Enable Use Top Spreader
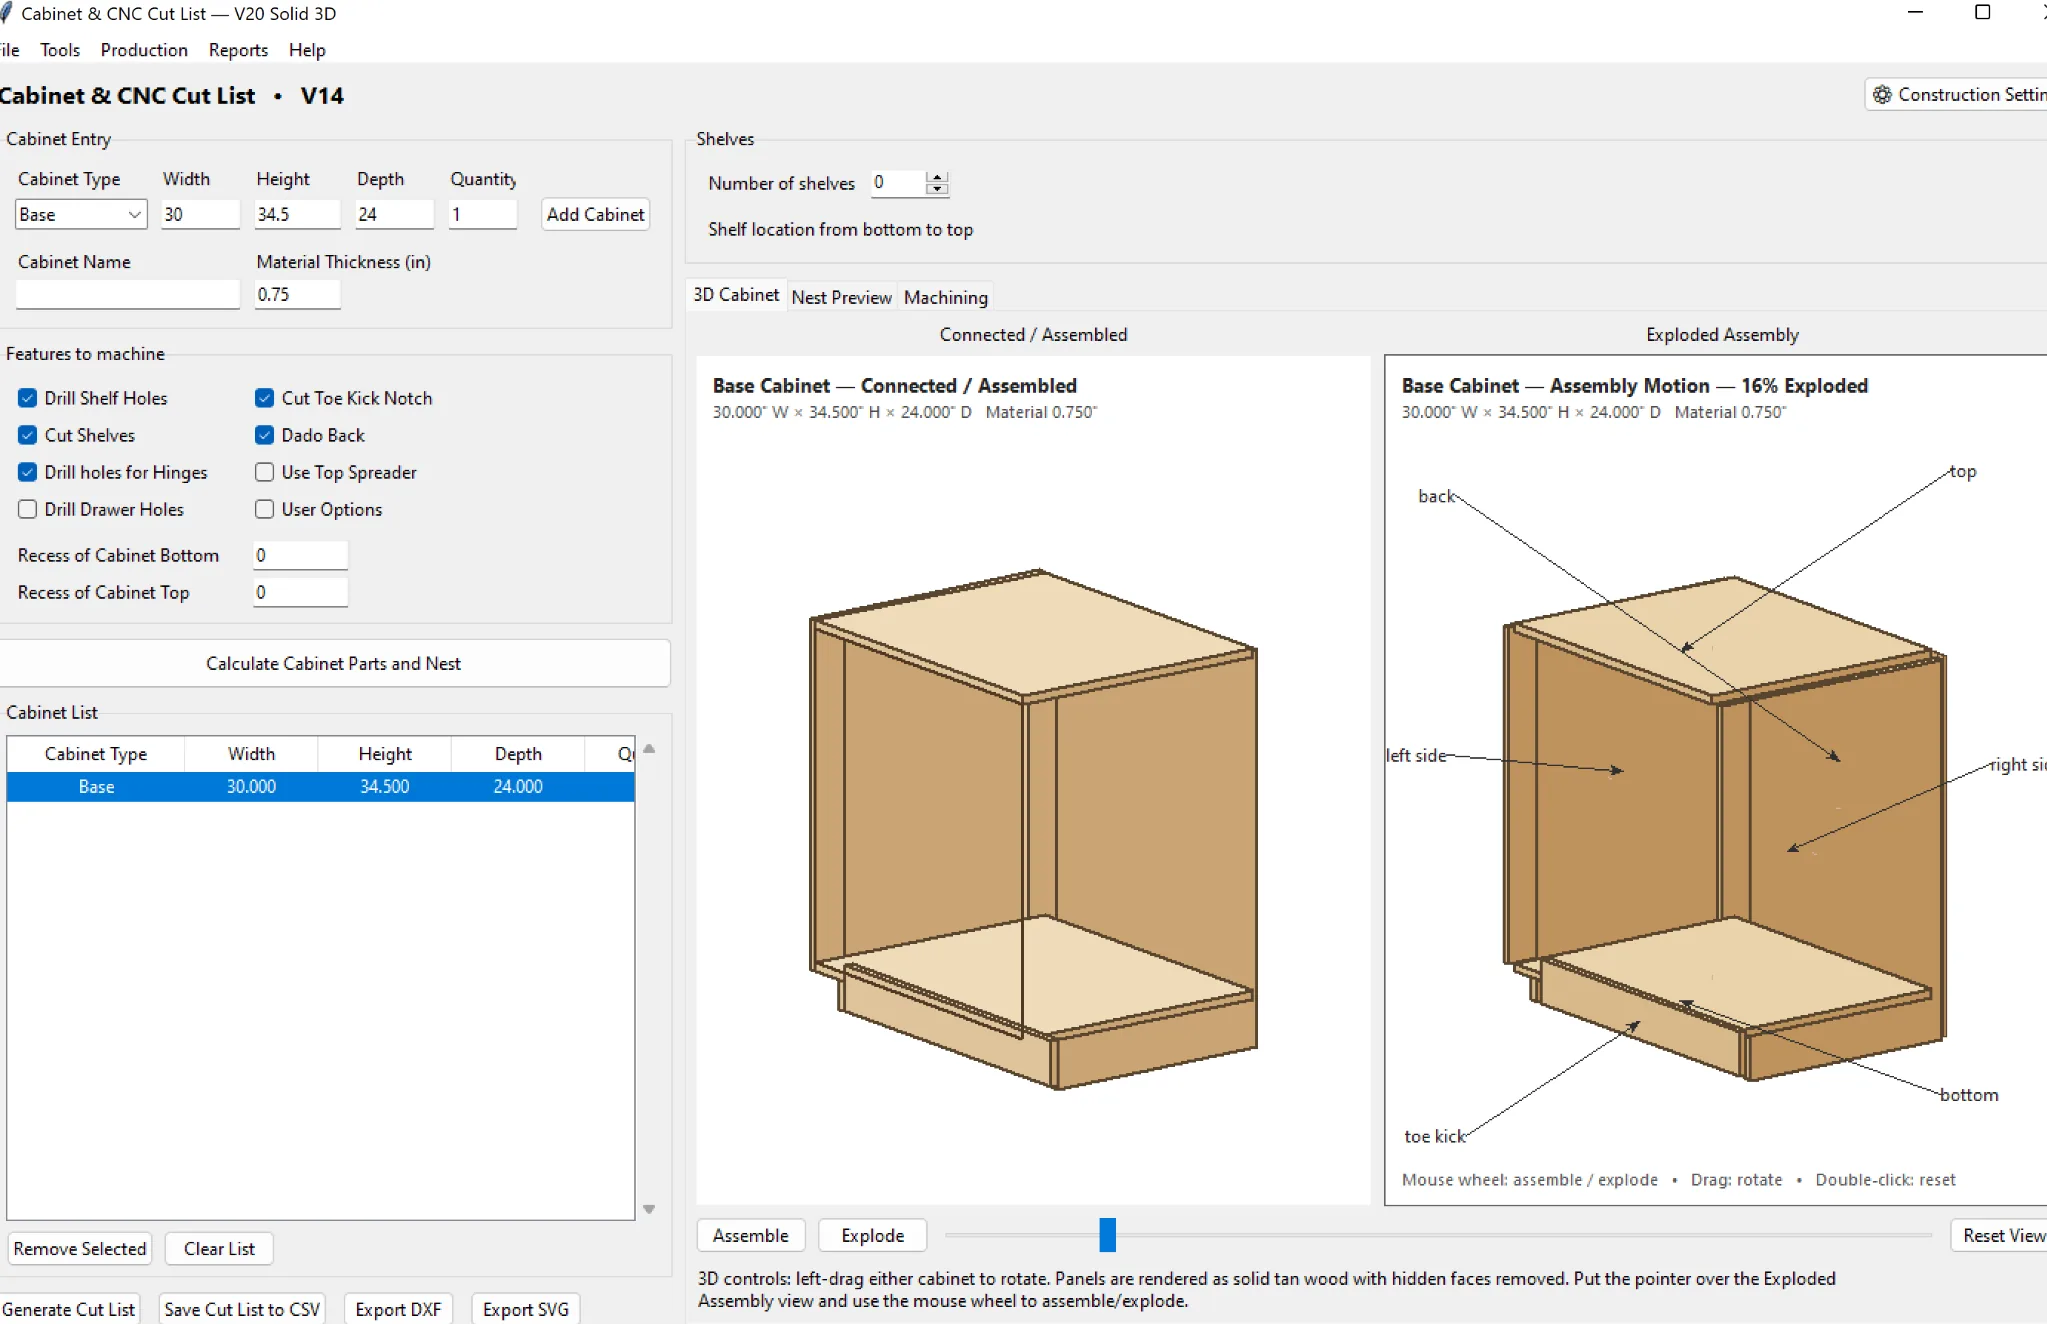This screenshot has width=2047, height=1324. coord(264,472)
